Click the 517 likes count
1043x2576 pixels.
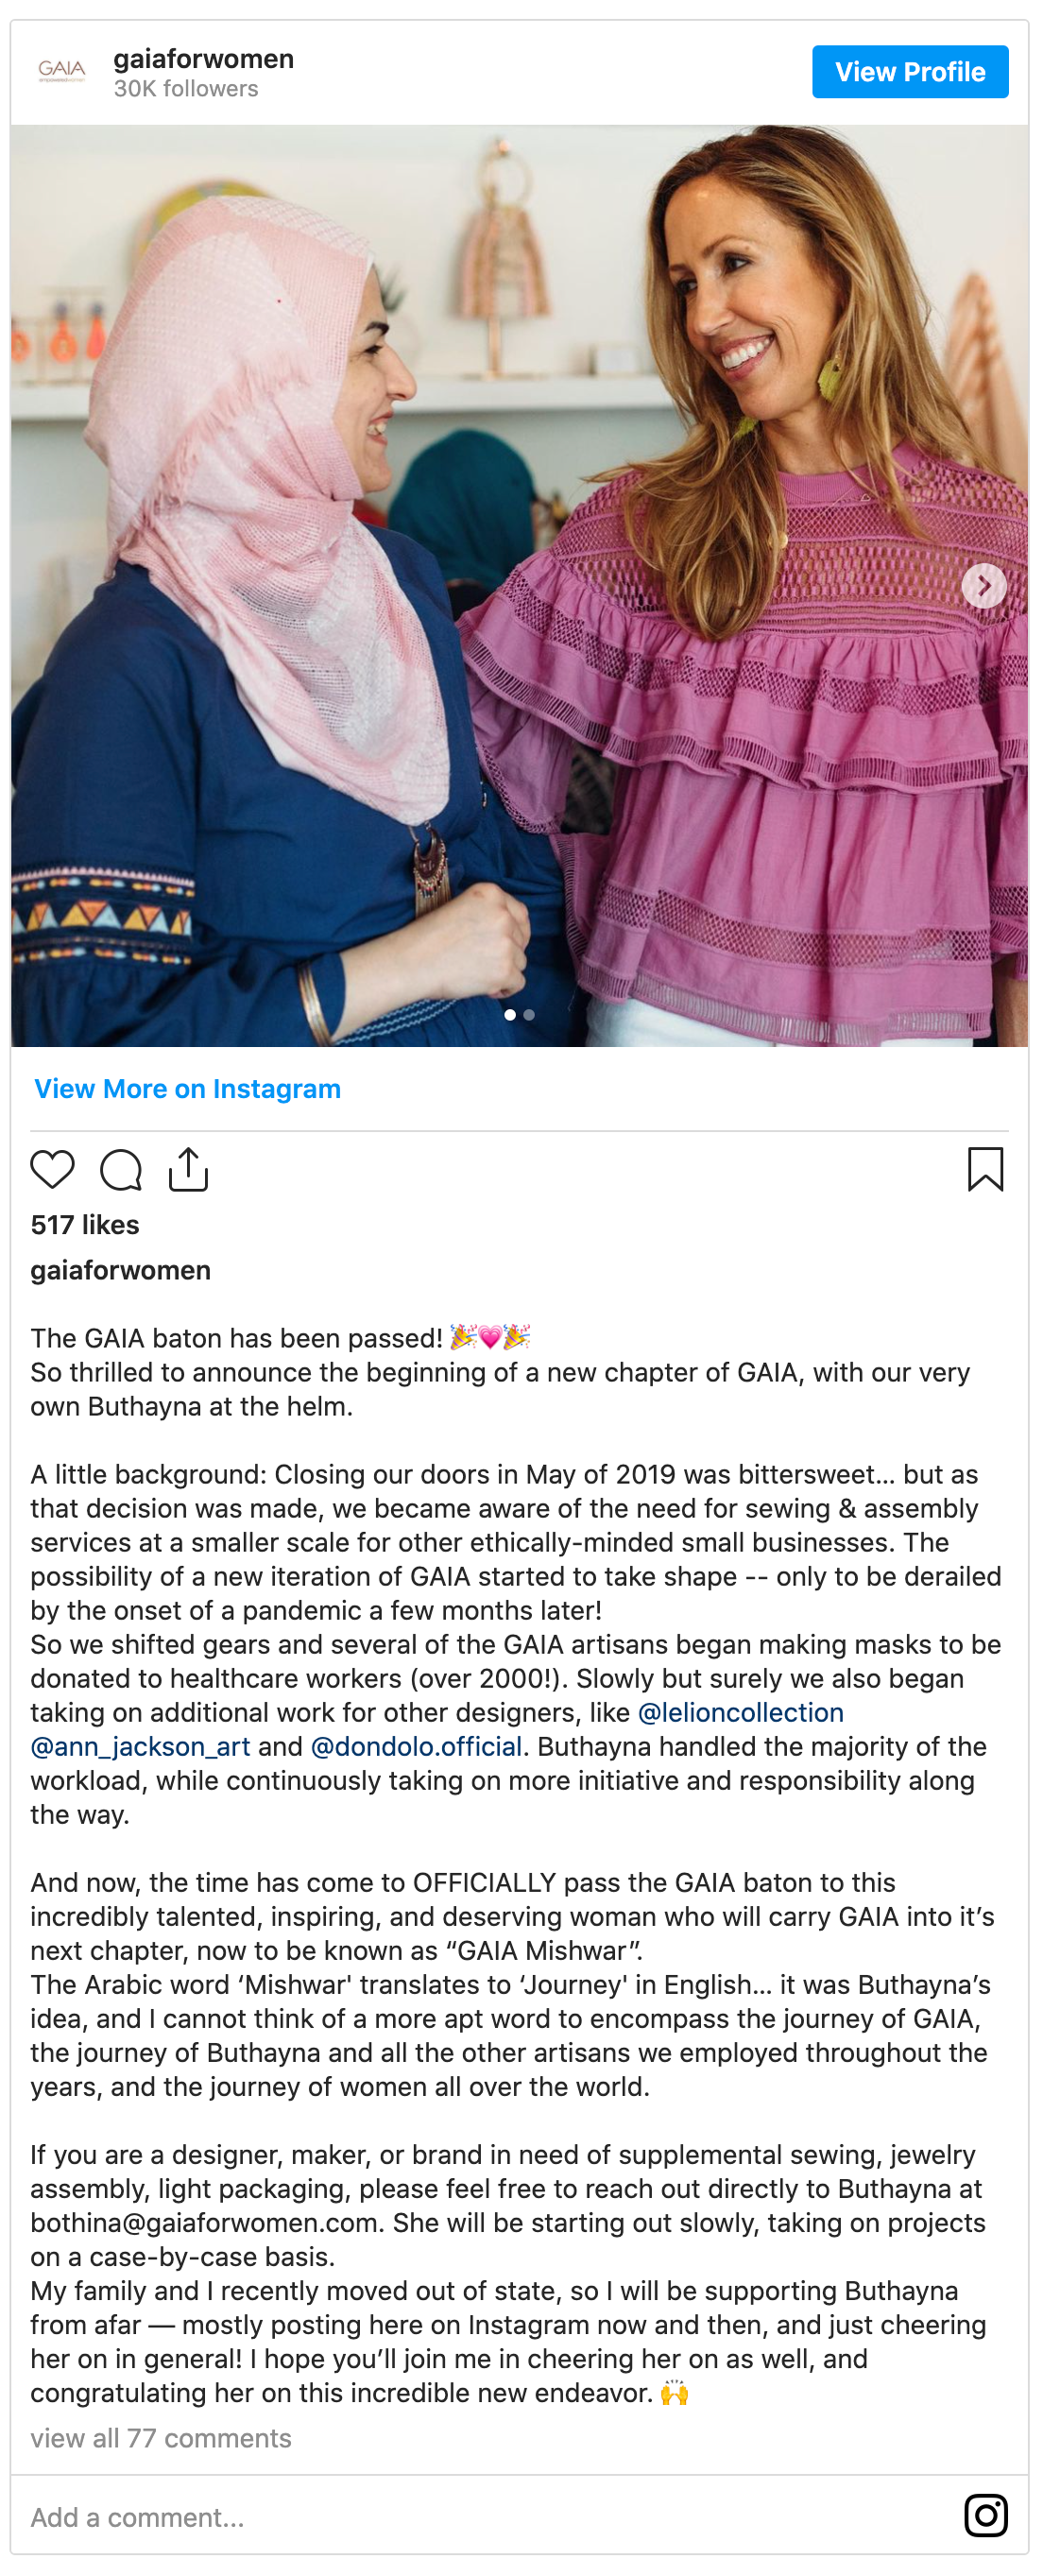(x=85, y=1224)
